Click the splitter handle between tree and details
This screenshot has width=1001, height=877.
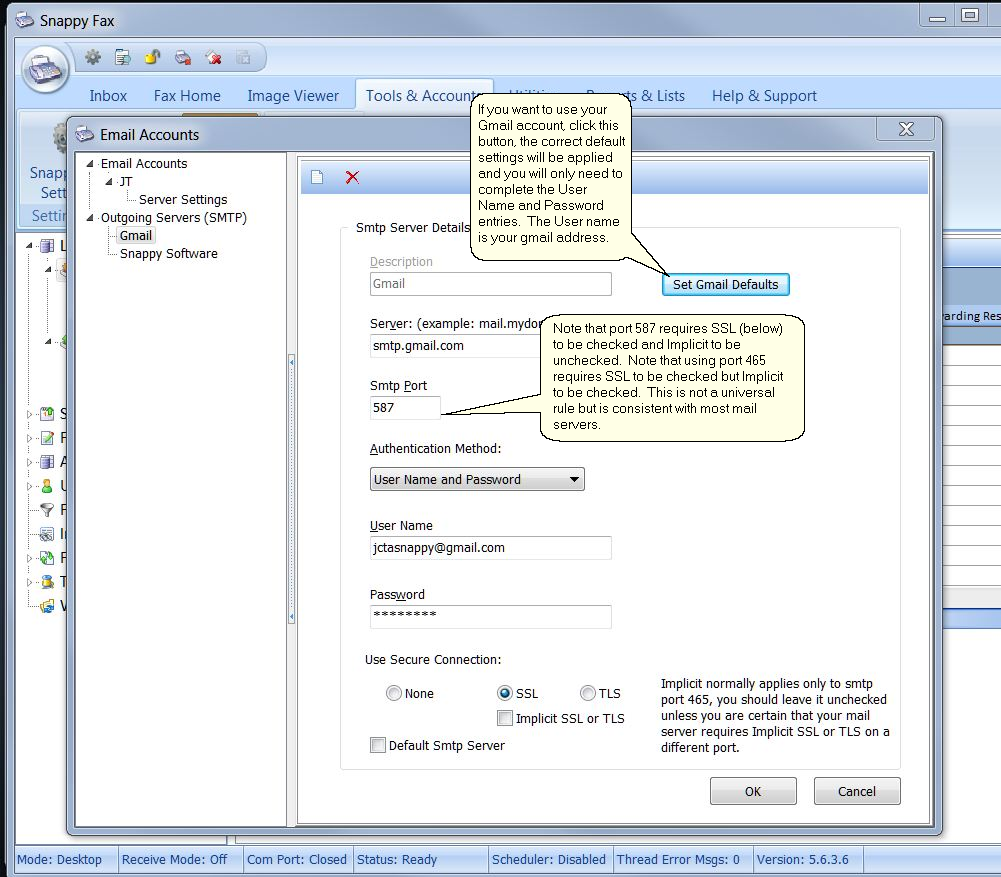coord(292,489)
